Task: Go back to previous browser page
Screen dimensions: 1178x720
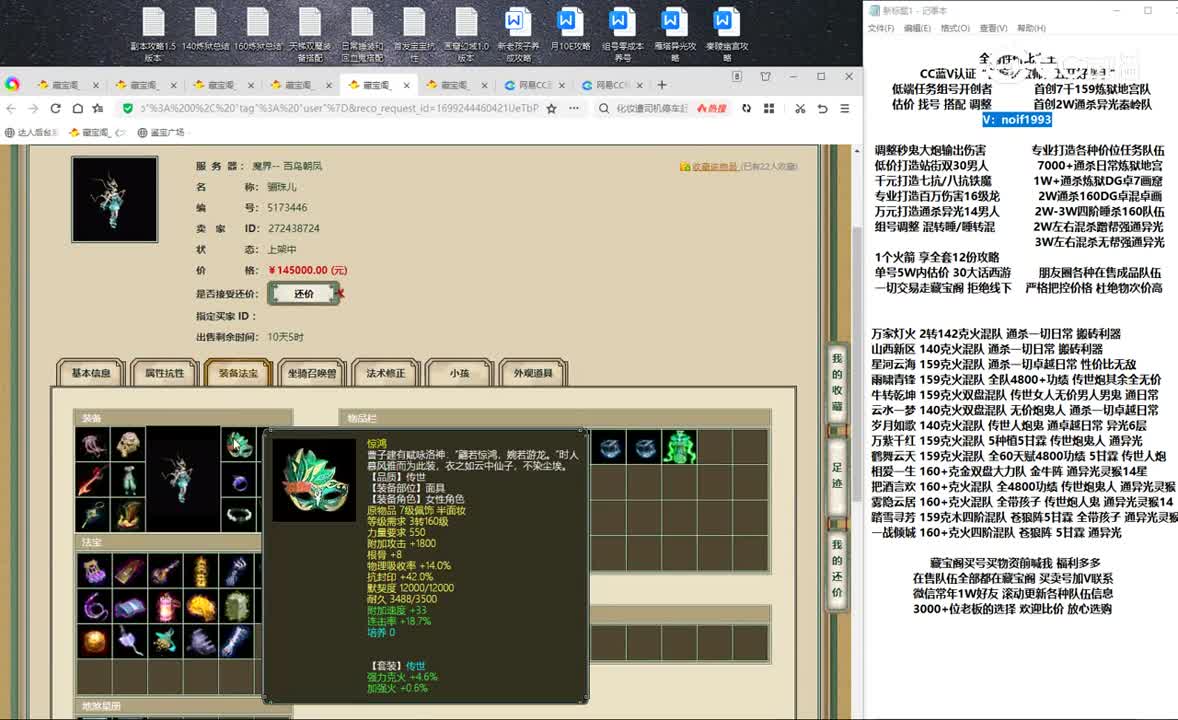Action: (11, 108)
